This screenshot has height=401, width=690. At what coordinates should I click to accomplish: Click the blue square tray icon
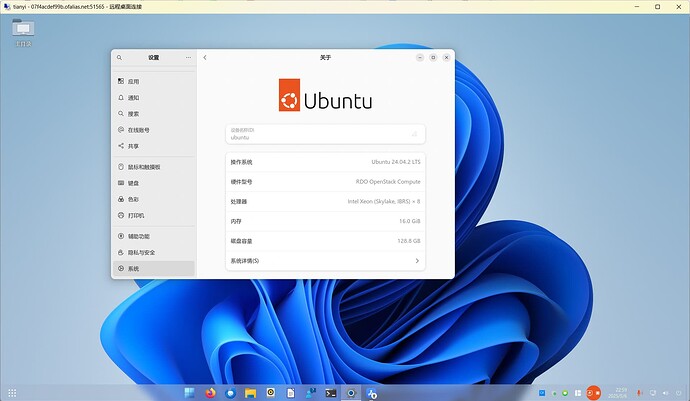[542, 393]
